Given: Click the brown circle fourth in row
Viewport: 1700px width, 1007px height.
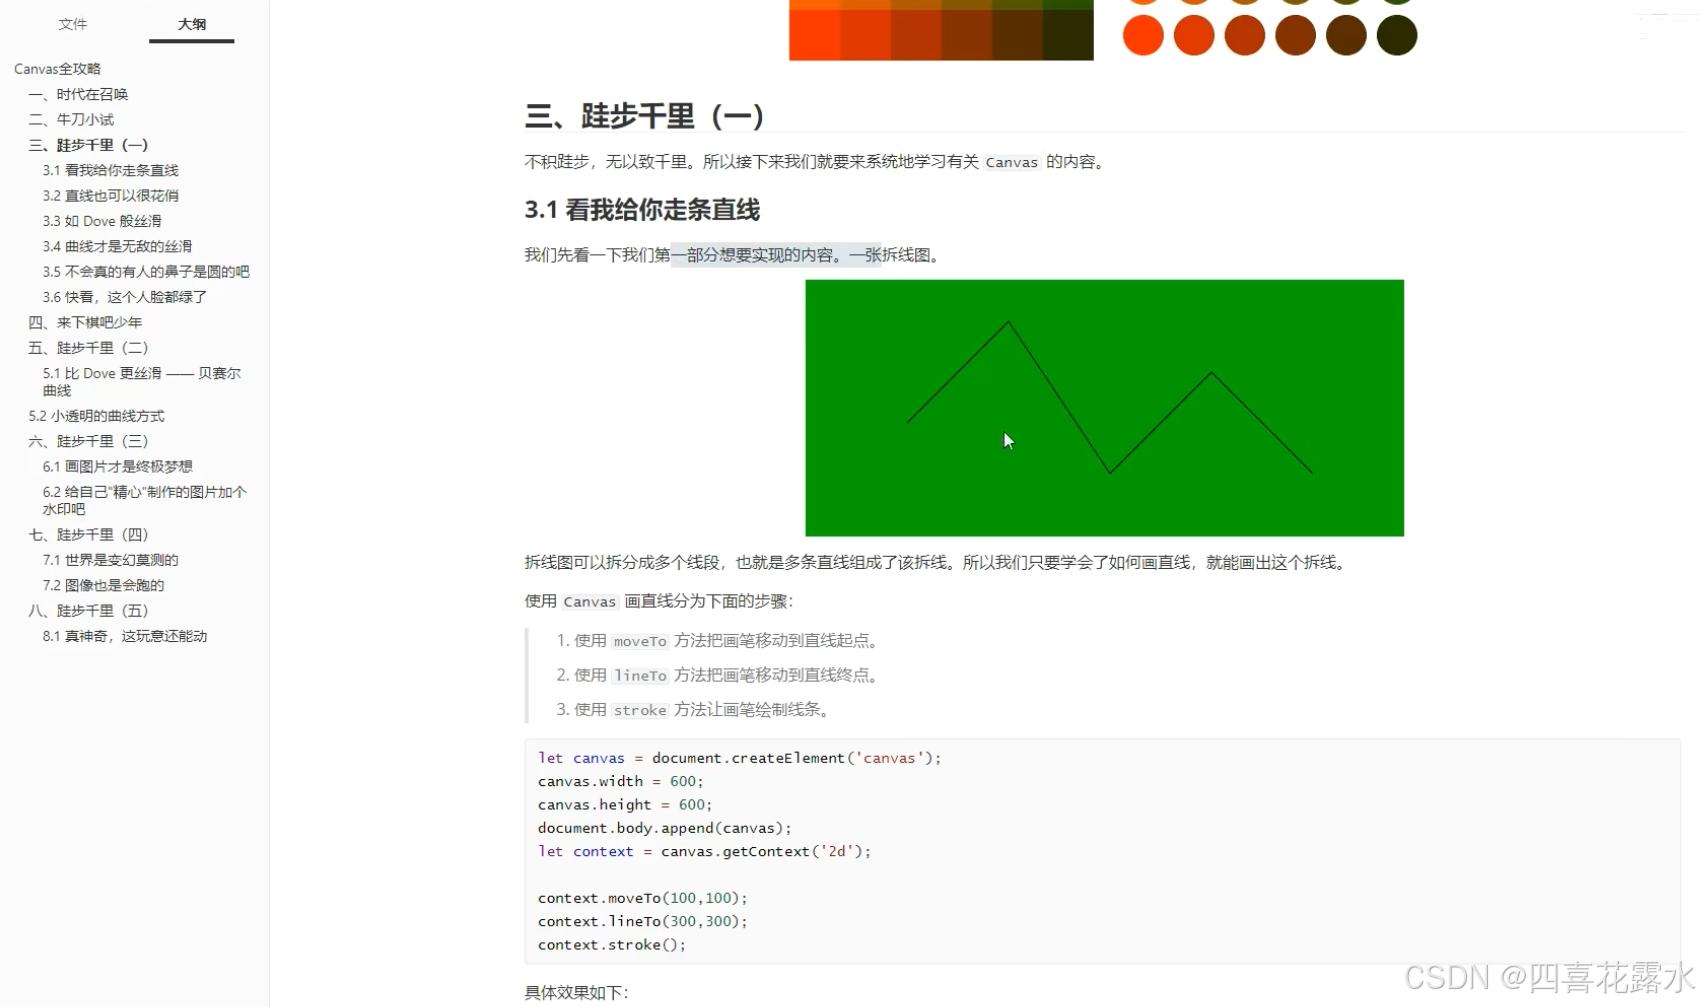Looking at the screenshot, I should (x=1295, y=35).
